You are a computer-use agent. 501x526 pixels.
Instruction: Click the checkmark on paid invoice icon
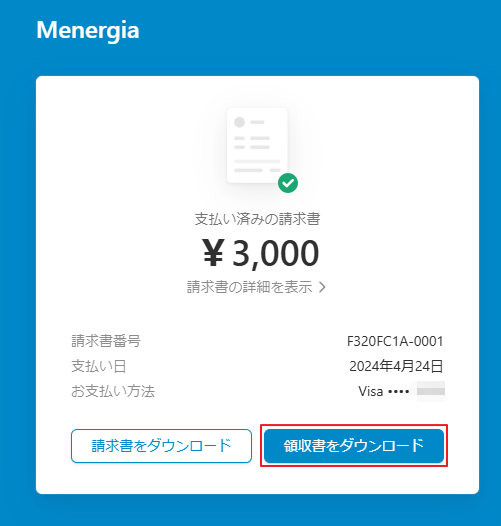click(x=288, y=183)
